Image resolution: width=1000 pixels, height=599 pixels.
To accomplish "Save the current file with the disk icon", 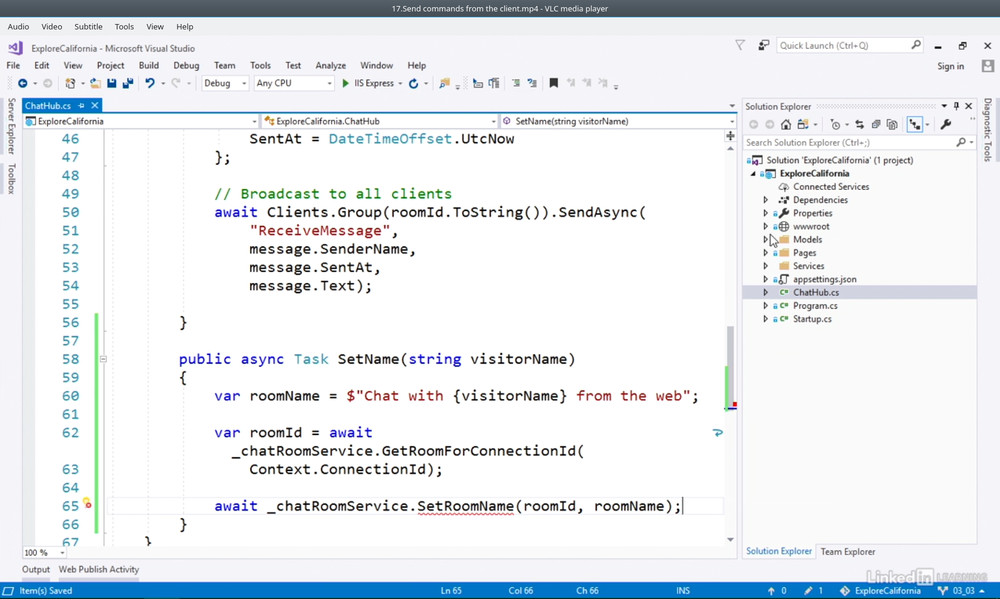I will coord(112,84).
